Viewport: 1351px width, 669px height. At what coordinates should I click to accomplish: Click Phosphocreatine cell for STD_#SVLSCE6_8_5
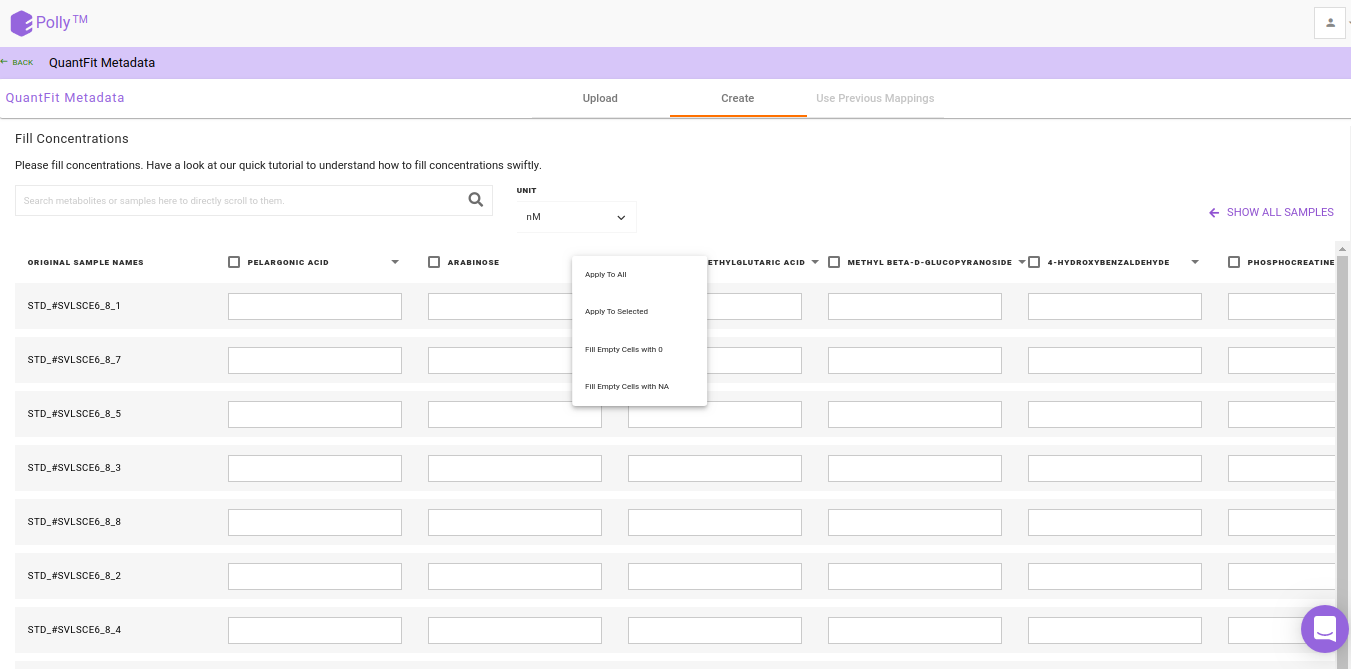[1281, 414]
